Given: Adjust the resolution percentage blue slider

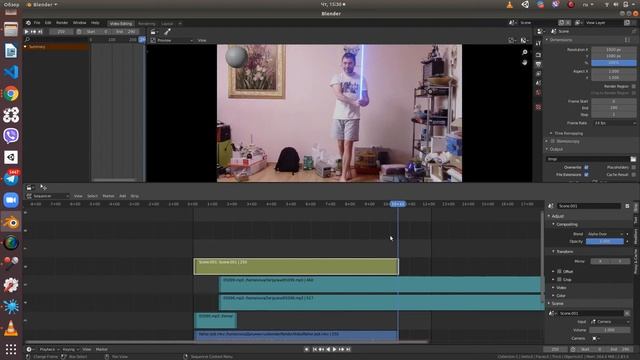Looking at the screenshot, I should click(x=613, y=63).
